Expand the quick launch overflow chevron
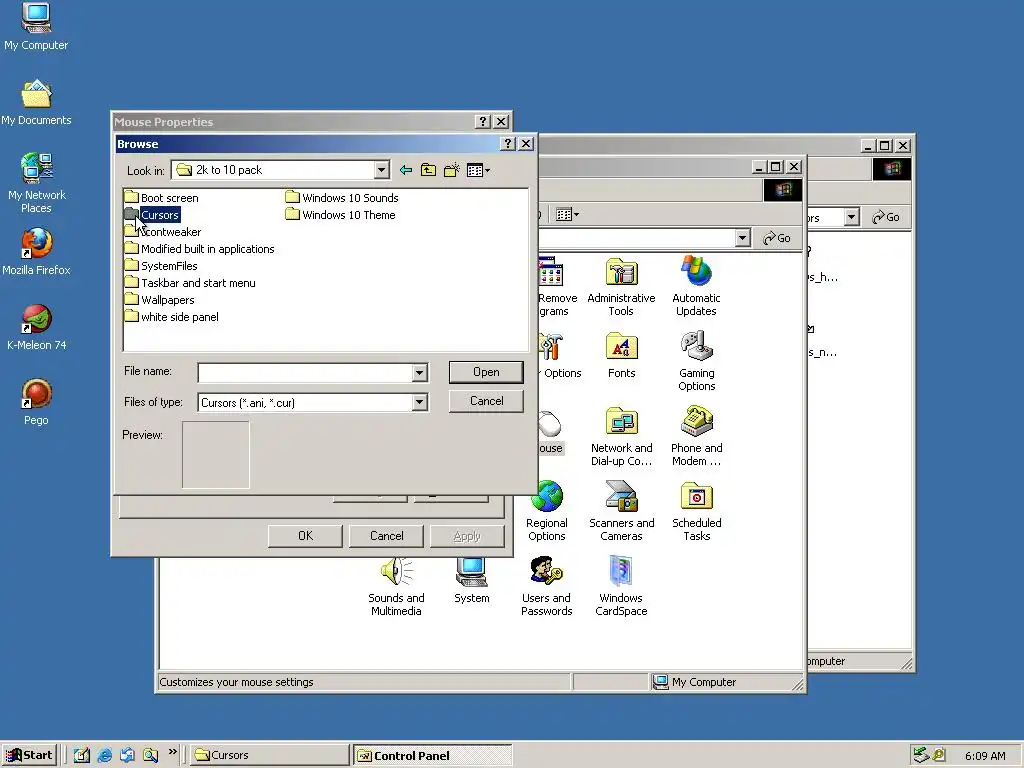 172,752
